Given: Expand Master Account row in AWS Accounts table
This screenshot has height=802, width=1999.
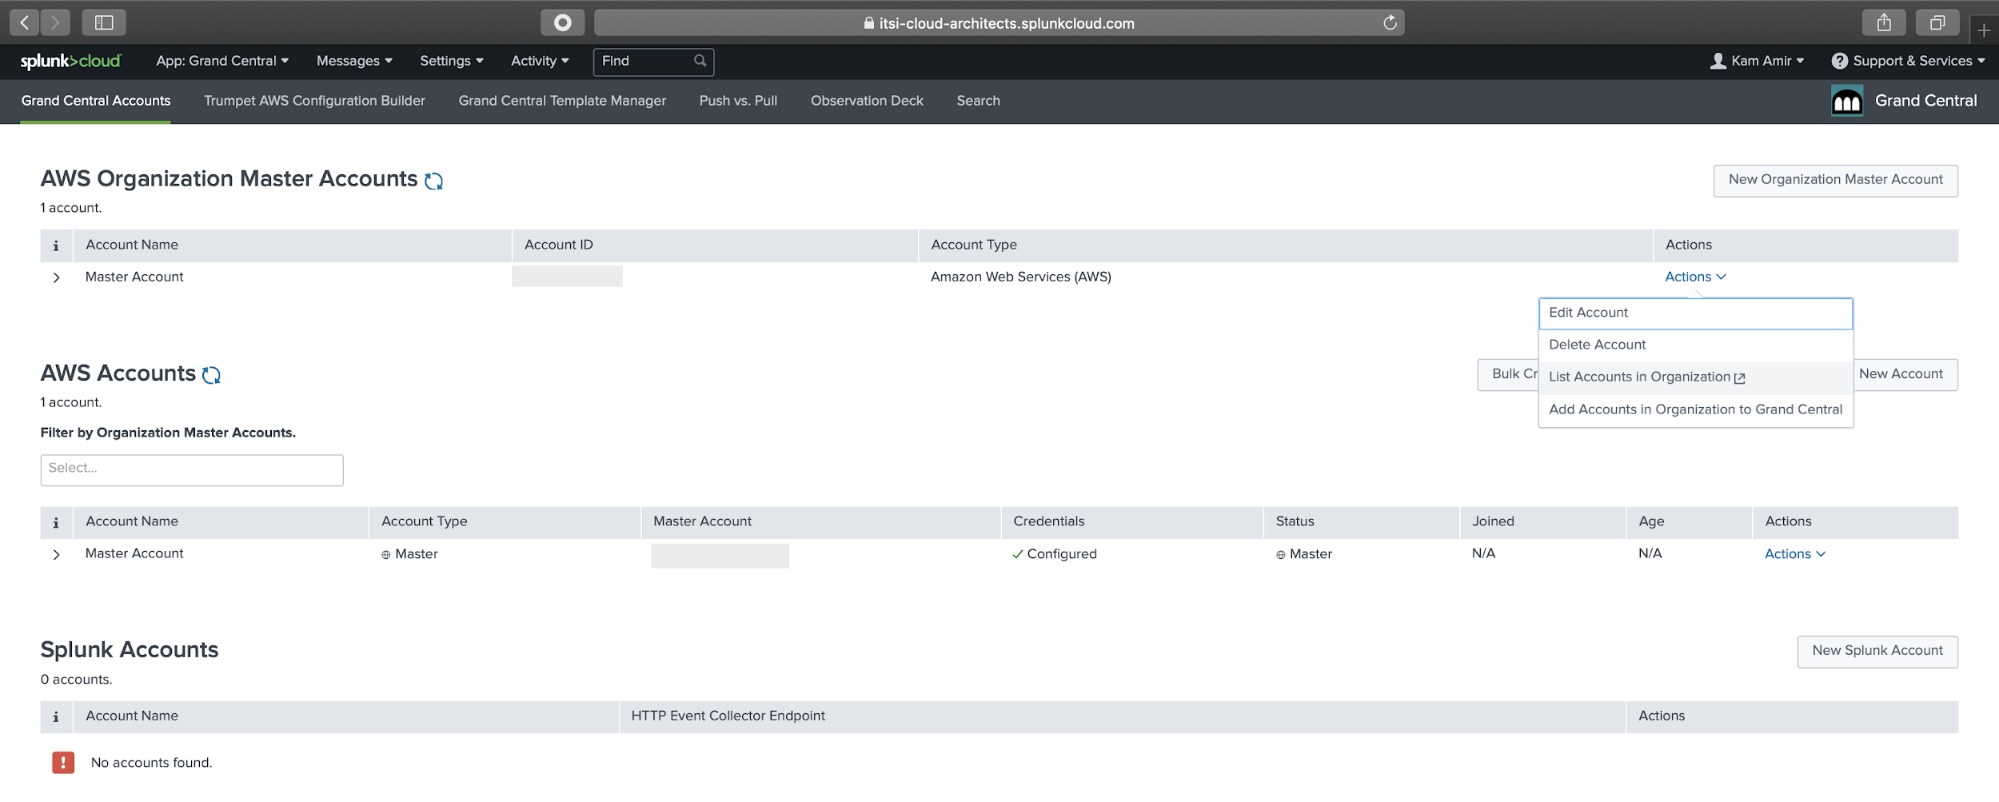Looking at the screenshot, I should click(x=56, y=554).
